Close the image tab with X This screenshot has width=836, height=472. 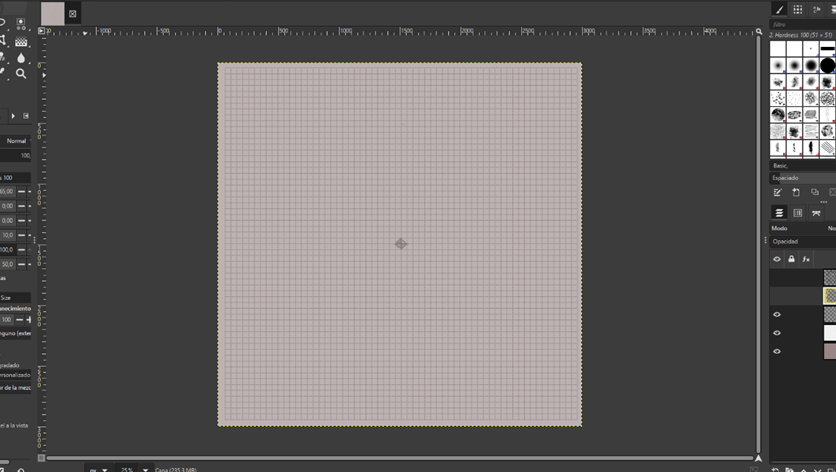[72, 13]
